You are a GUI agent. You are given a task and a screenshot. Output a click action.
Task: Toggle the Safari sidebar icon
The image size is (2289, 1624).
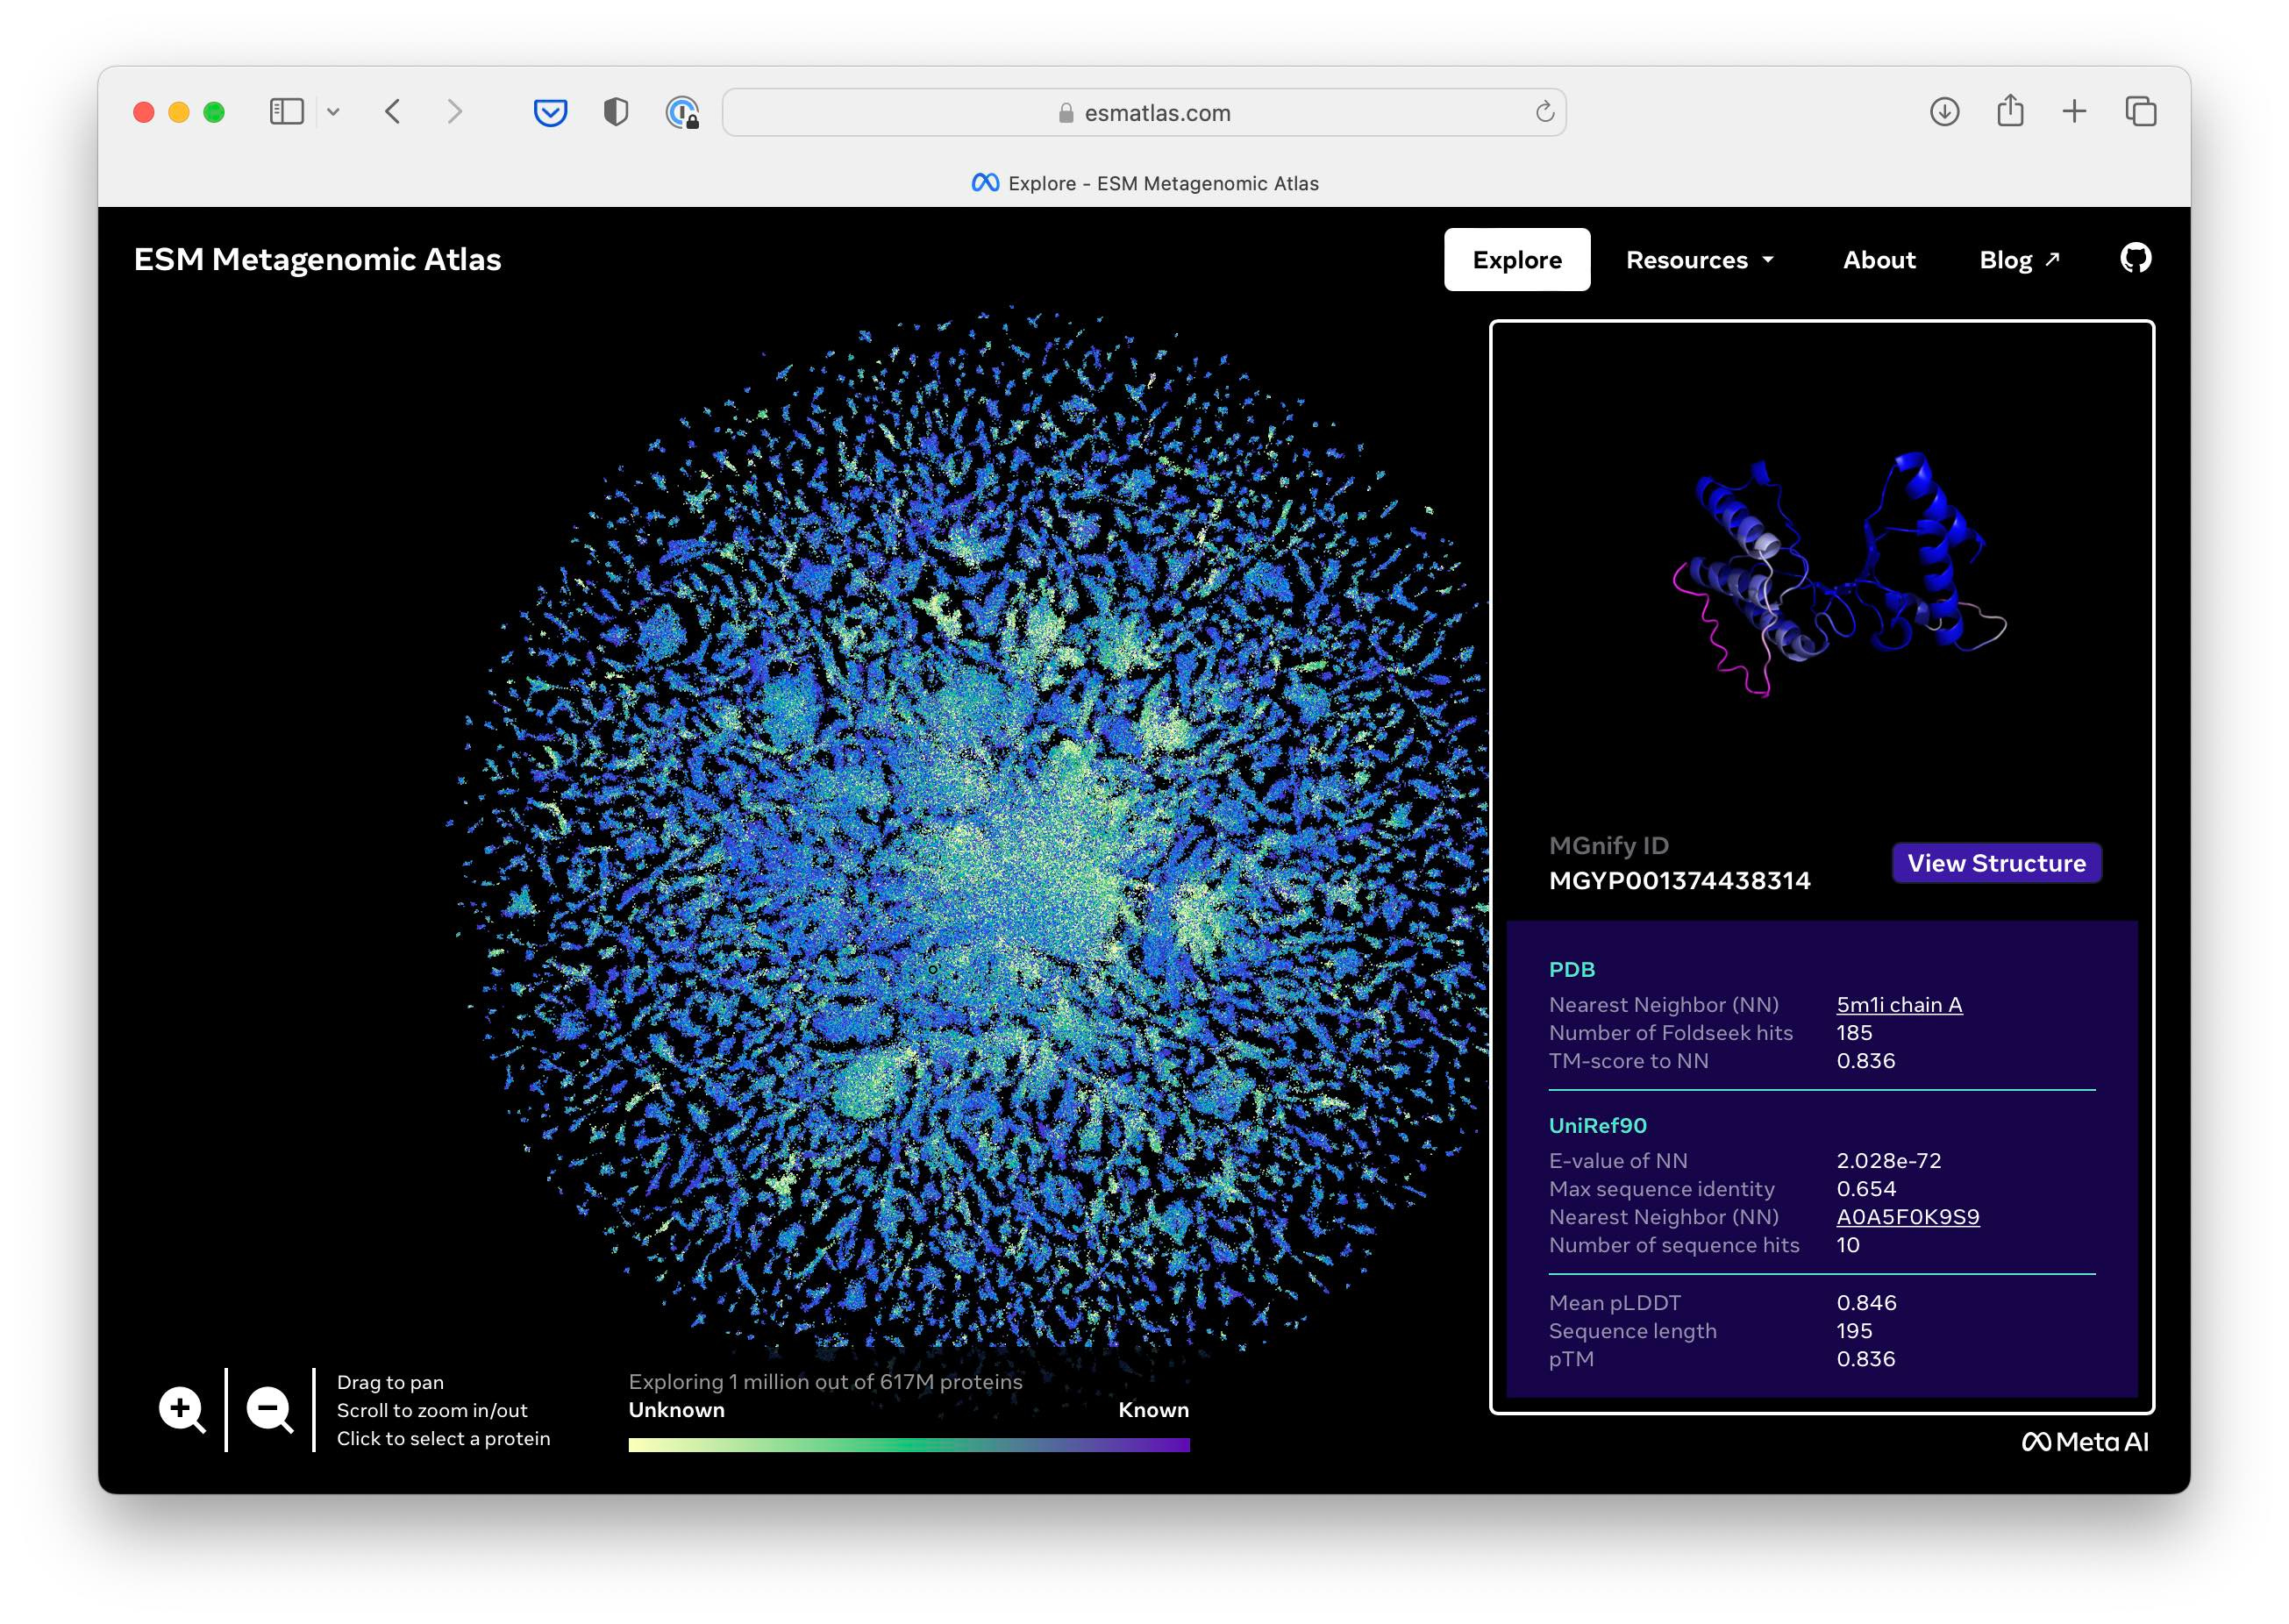click(287, 112)
